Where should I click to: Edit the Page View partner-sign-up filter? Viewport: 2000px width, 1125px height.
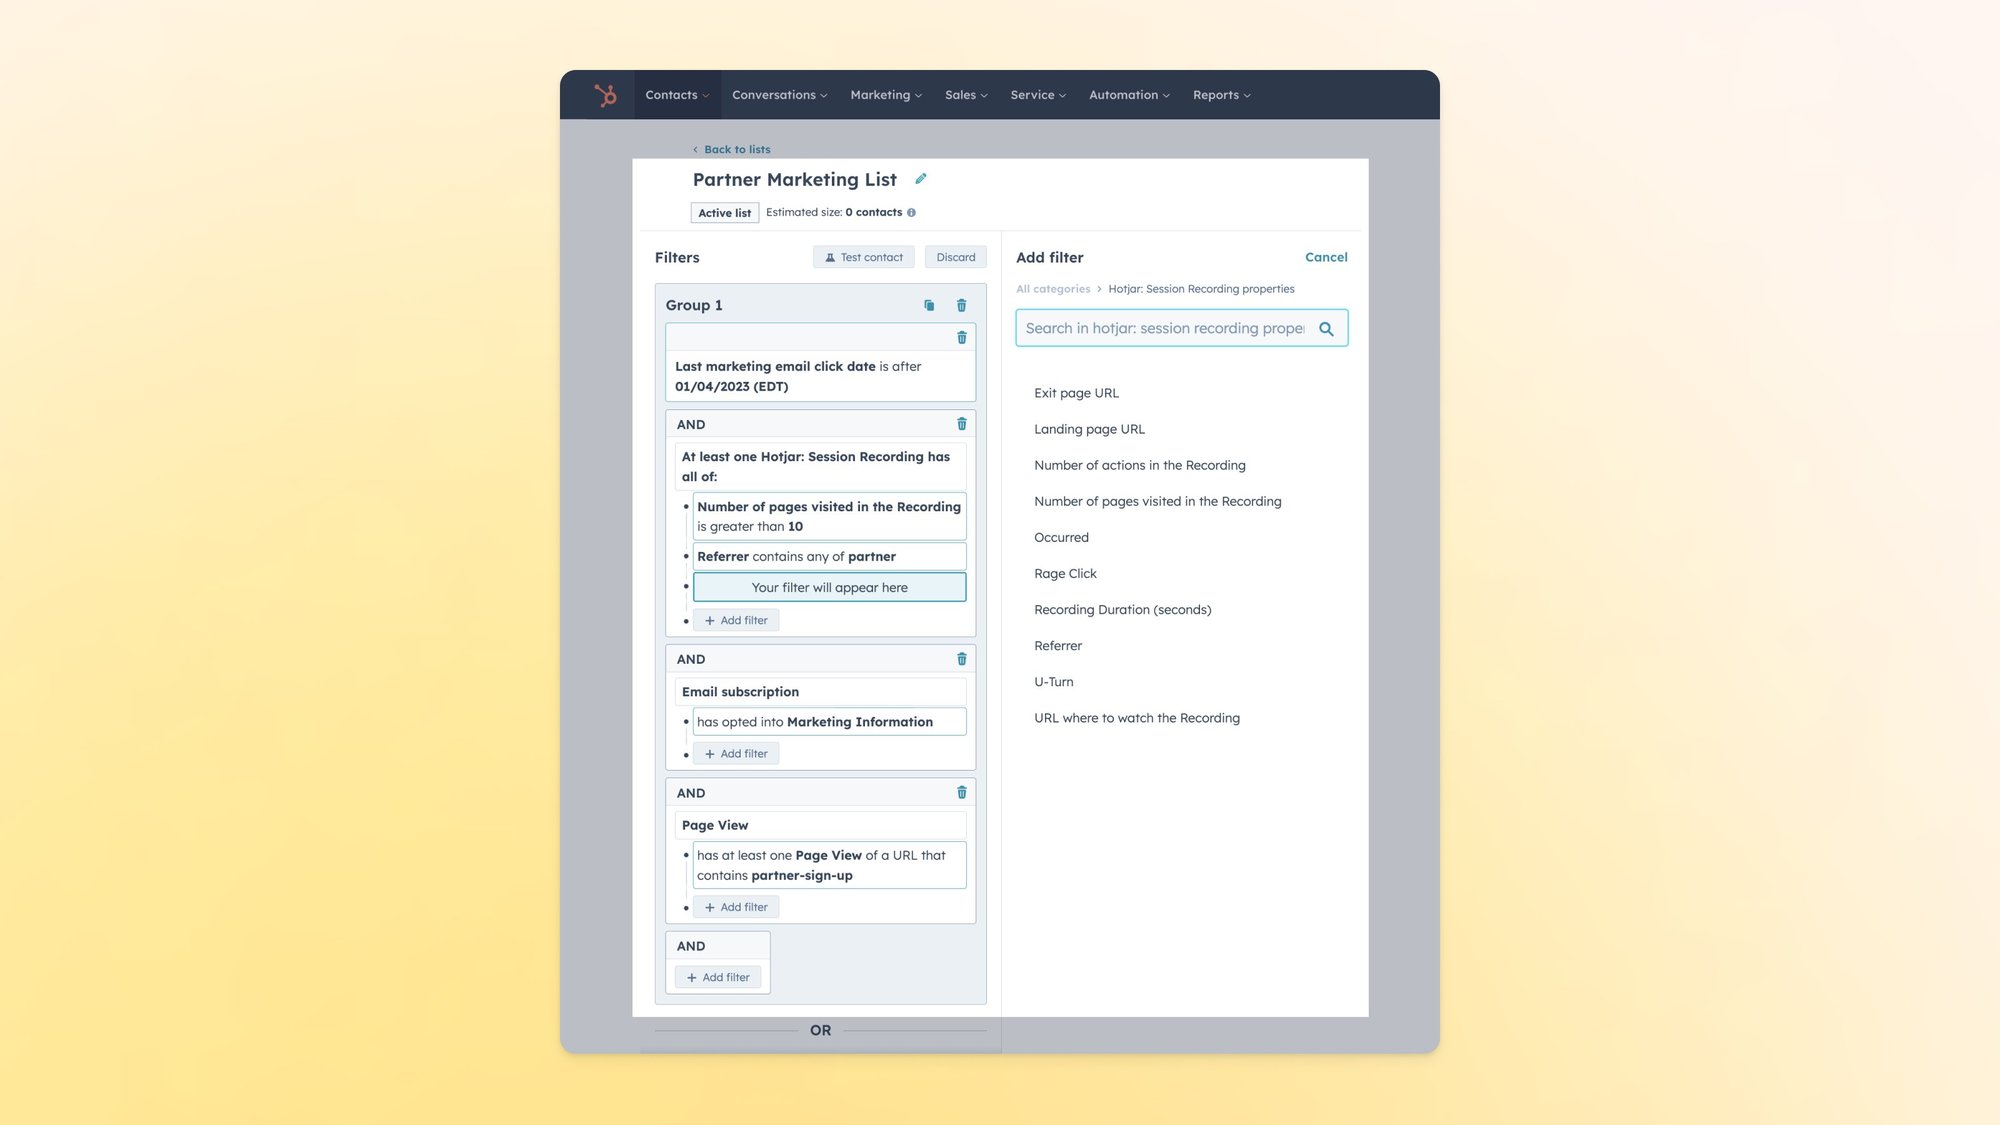click(829, 866)
